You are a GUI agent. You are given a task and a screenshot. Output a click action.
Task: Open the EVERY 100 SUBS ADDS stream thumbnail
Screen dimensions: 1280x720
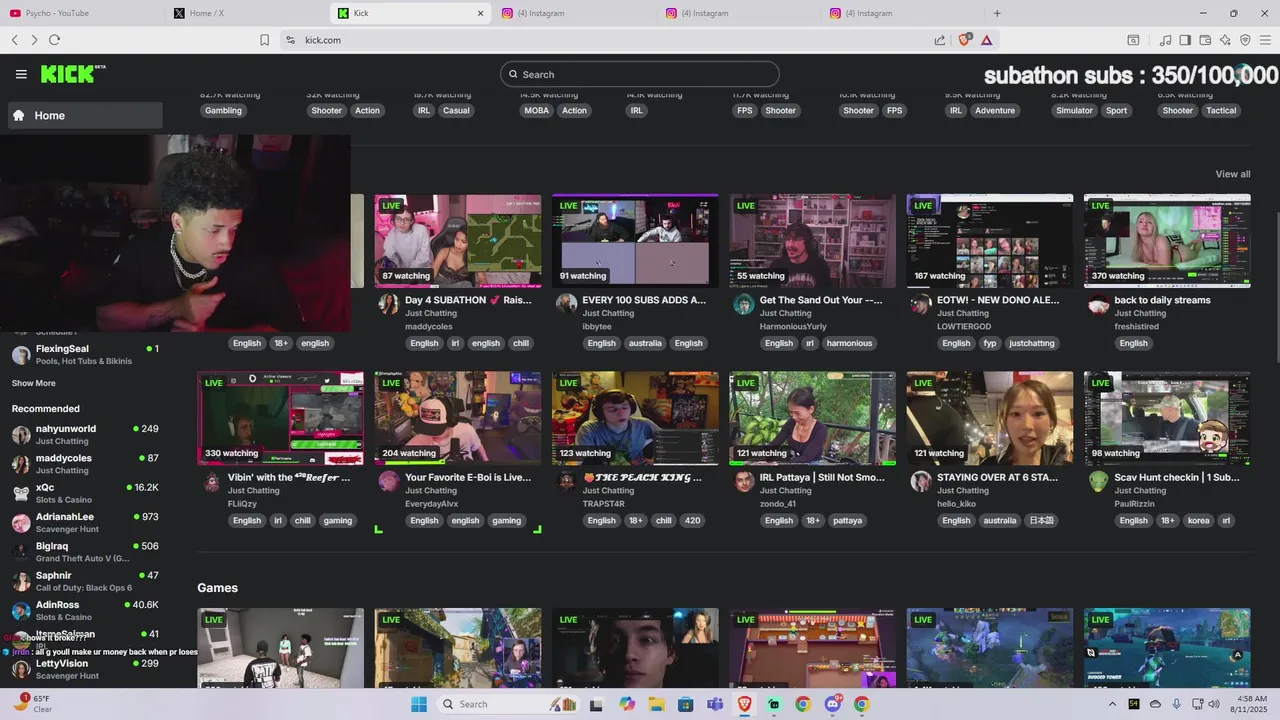pos(635,241)
